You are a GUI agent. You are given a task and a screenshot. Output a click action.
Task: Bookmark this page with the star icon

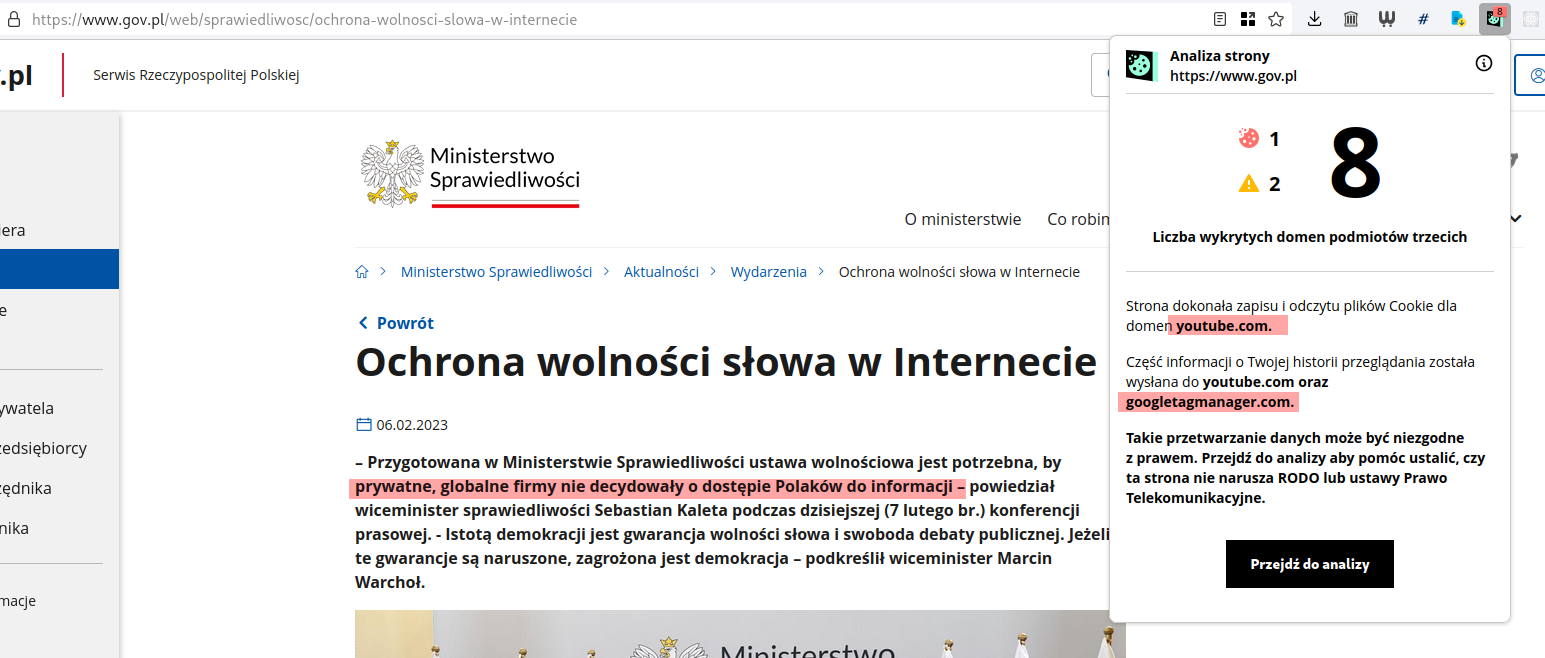click(x=1276, y=19)
